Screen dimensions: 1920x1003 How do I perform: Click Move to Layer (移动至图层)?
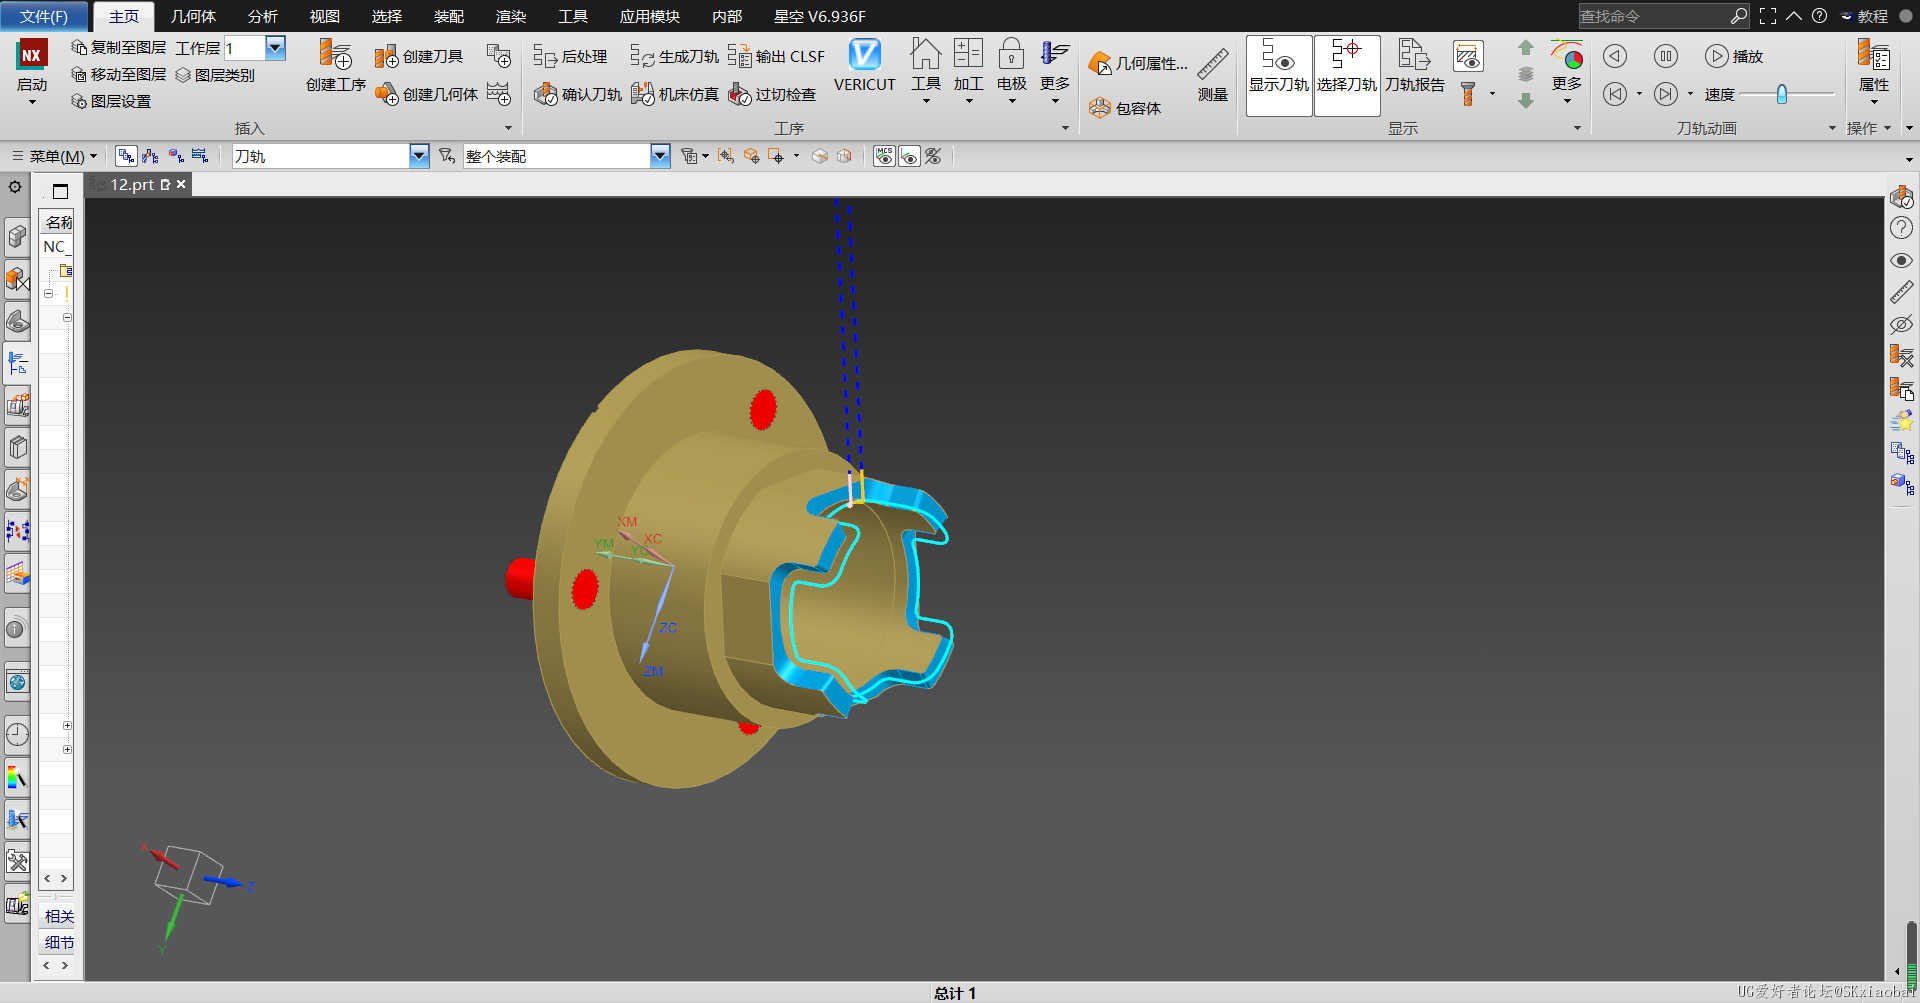point(118,74)
